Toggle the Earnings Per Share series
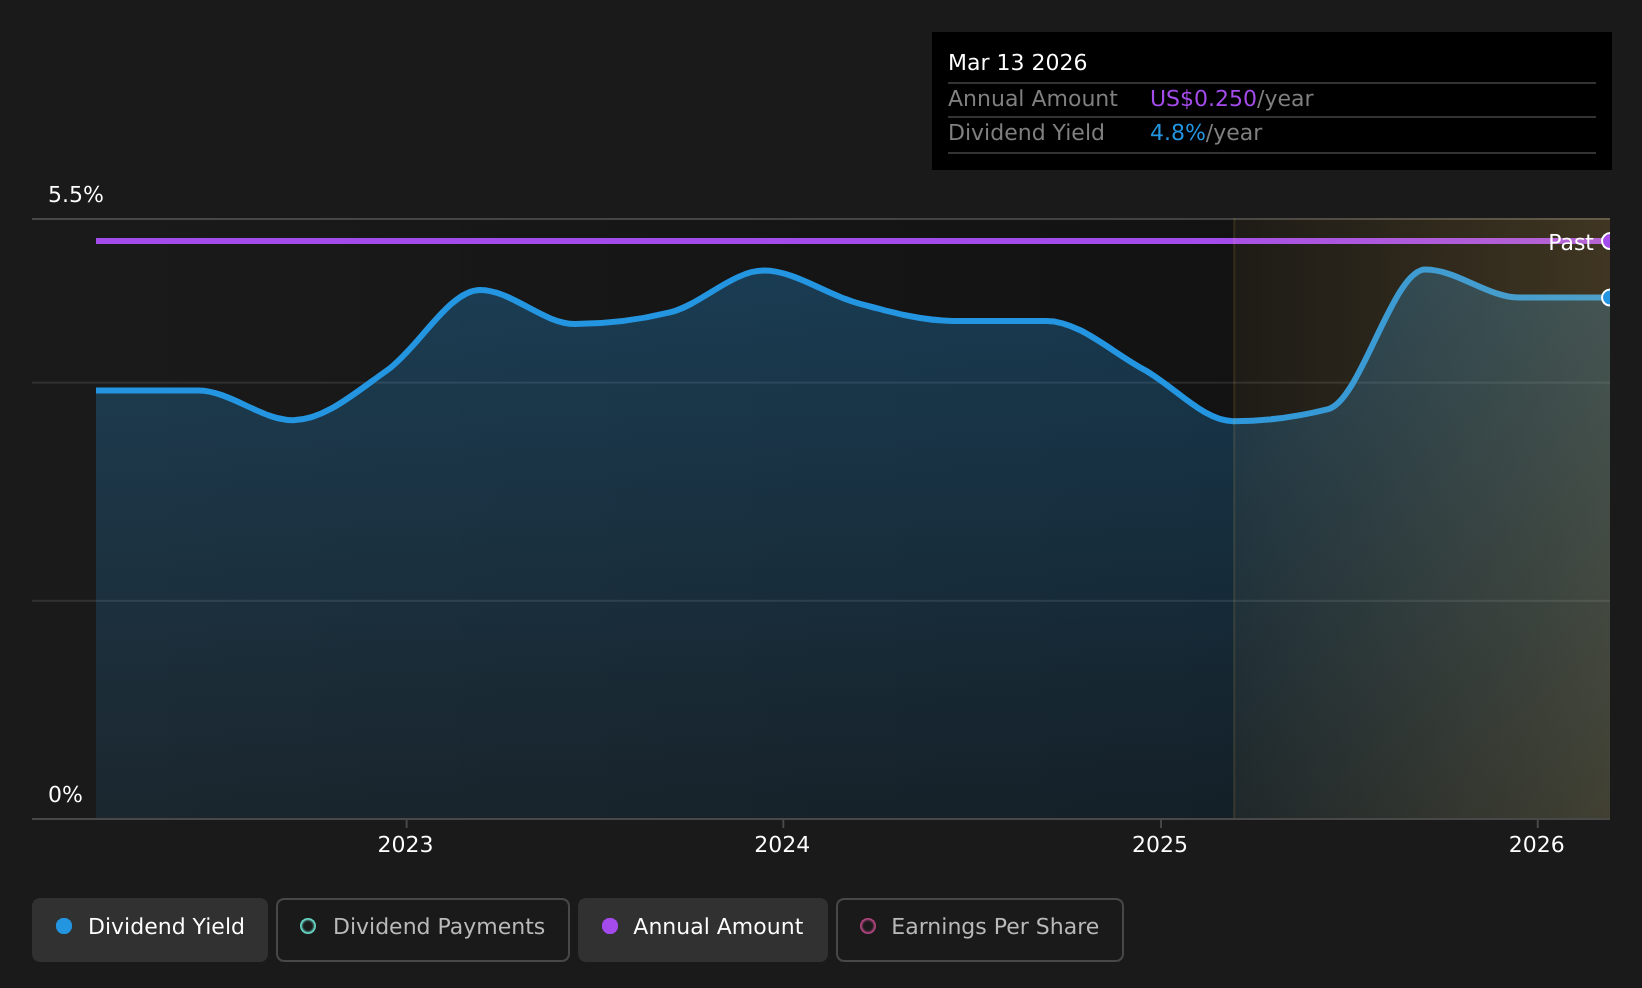The image size is (1642, 988). click(980, 929)
